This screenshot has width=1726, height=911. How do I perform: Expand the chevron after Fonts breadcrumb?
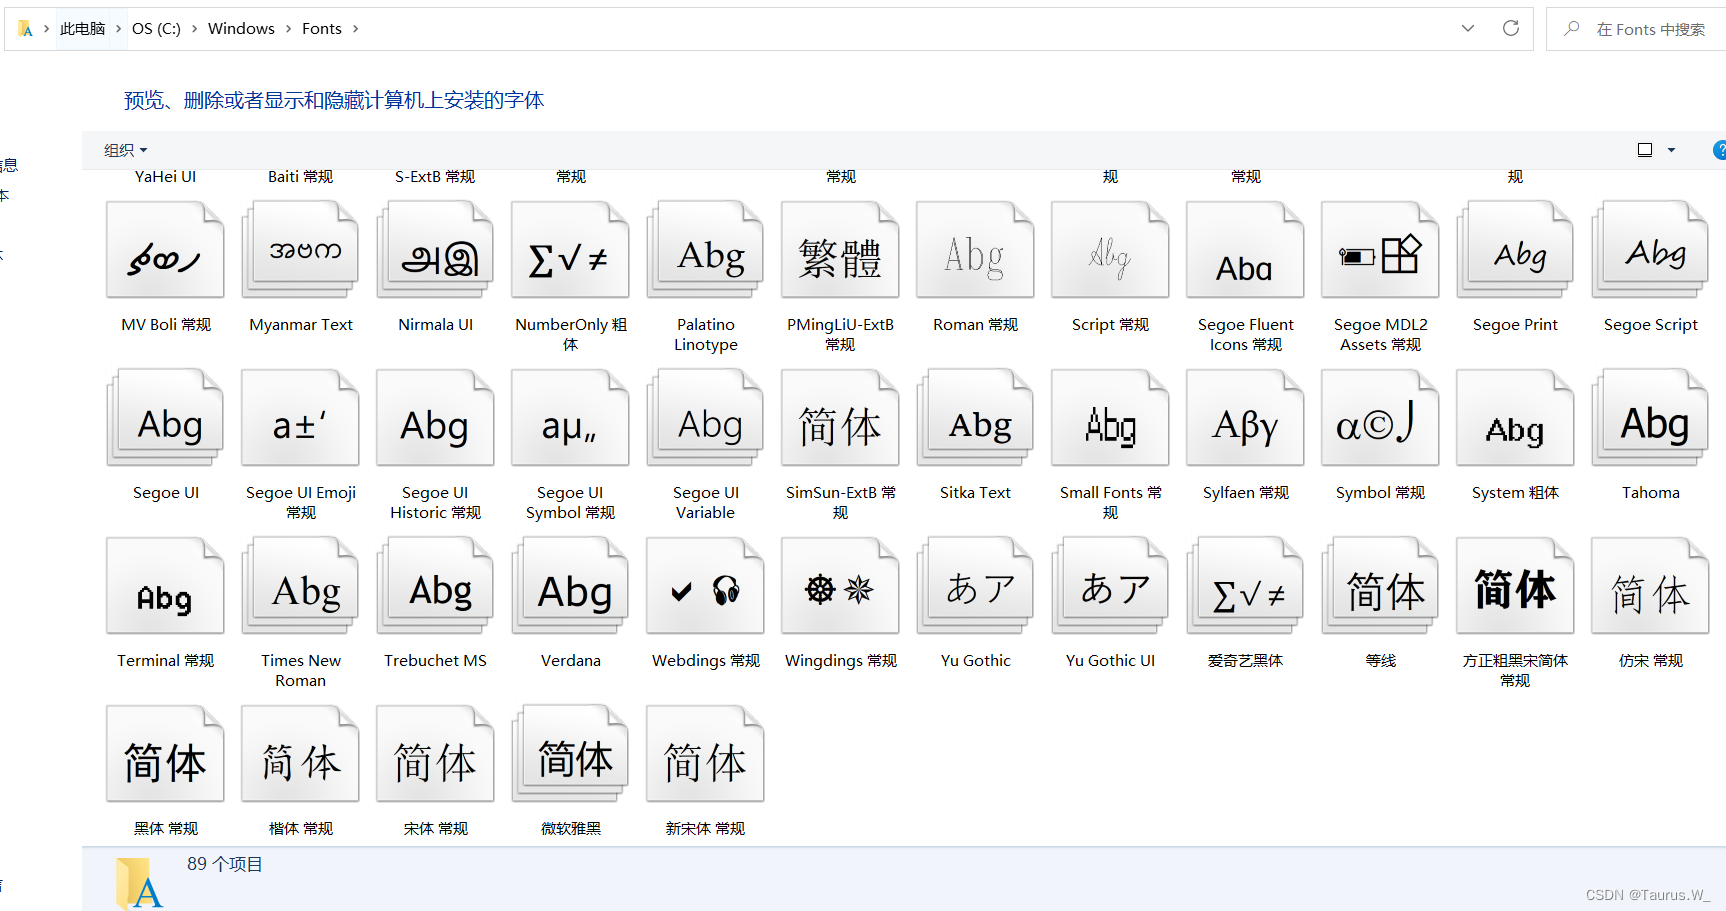point(355,29)
